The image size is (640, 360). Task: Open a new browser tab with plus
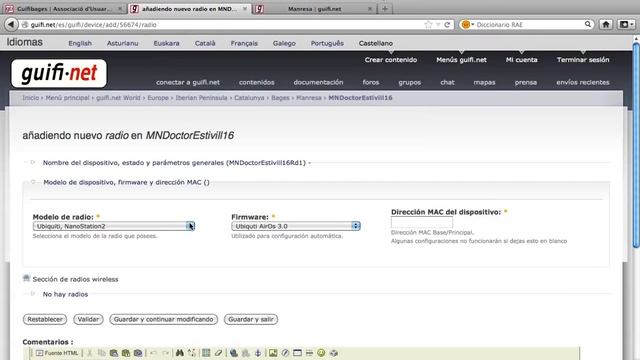[384, 9]
